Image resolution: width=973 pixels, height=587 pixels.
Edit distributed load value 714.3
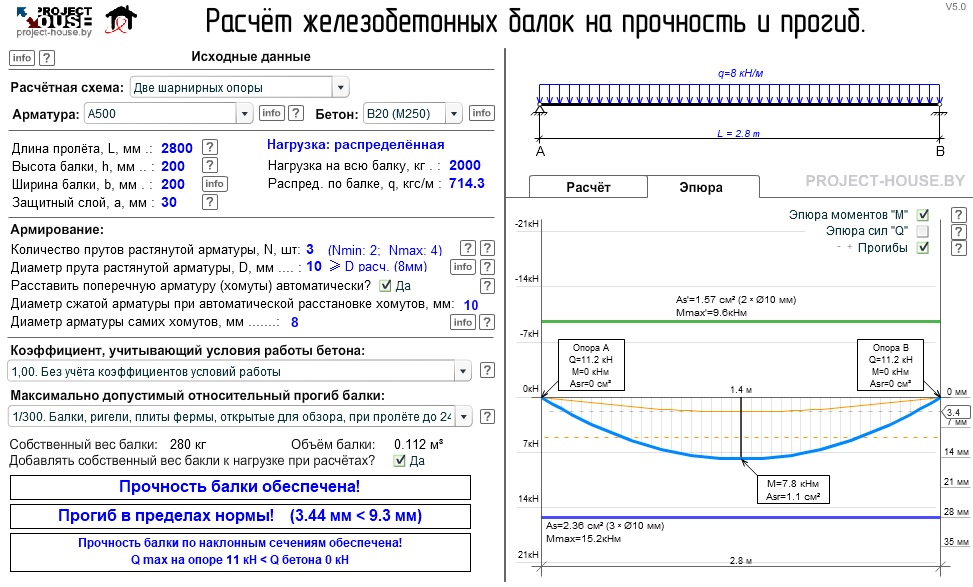467,183
